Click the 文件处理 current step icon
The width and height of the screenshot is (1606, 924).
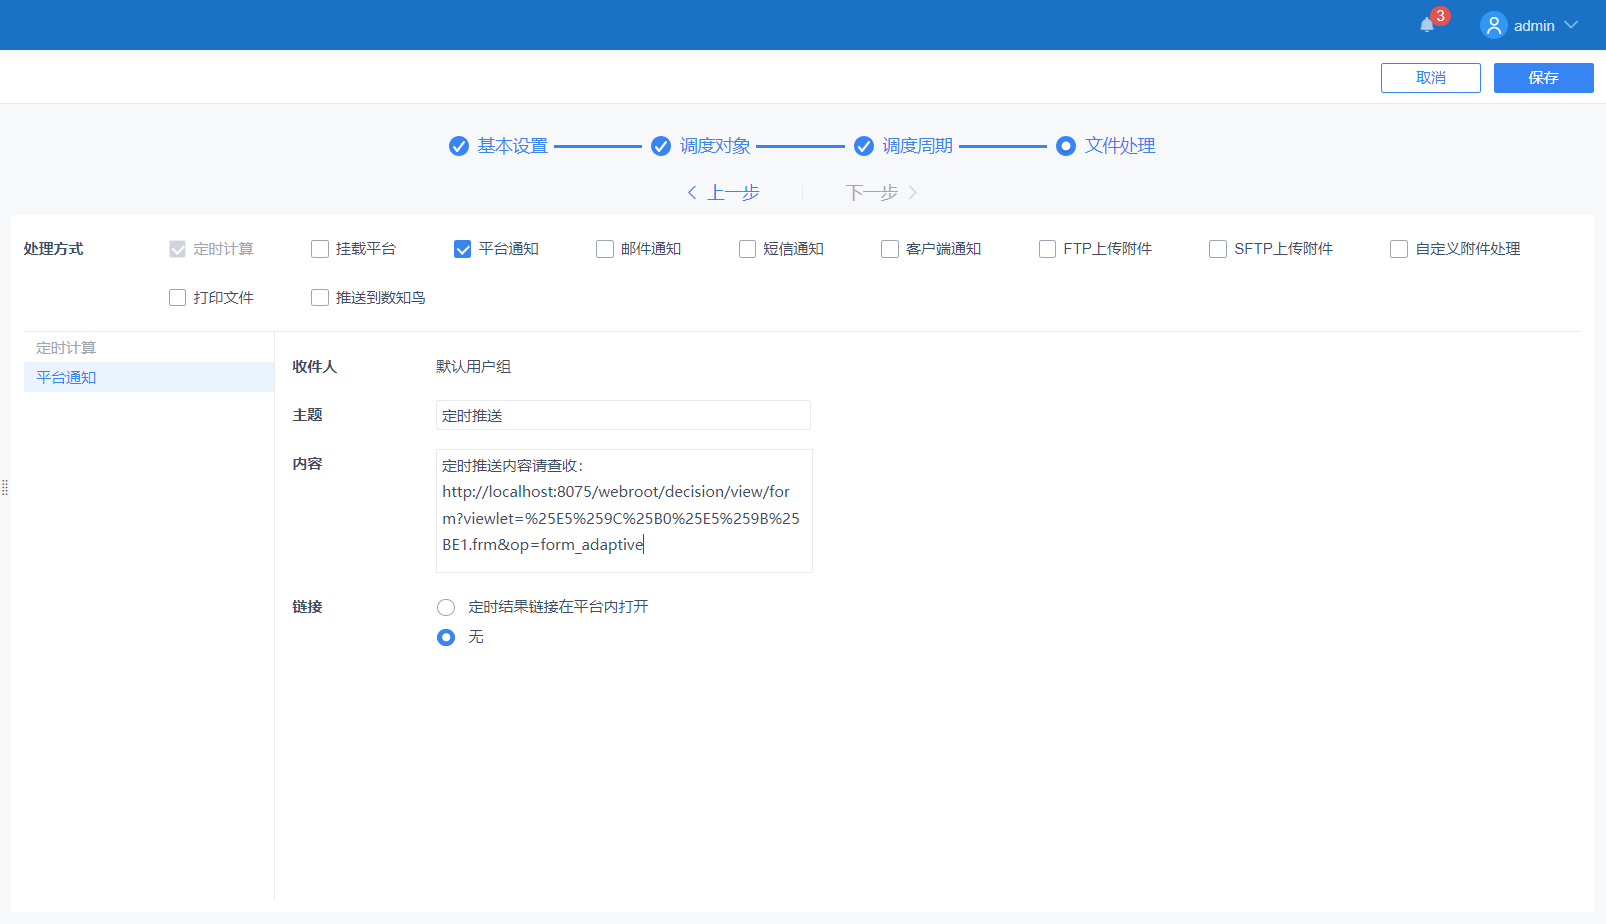click(x=1066, y=146)
